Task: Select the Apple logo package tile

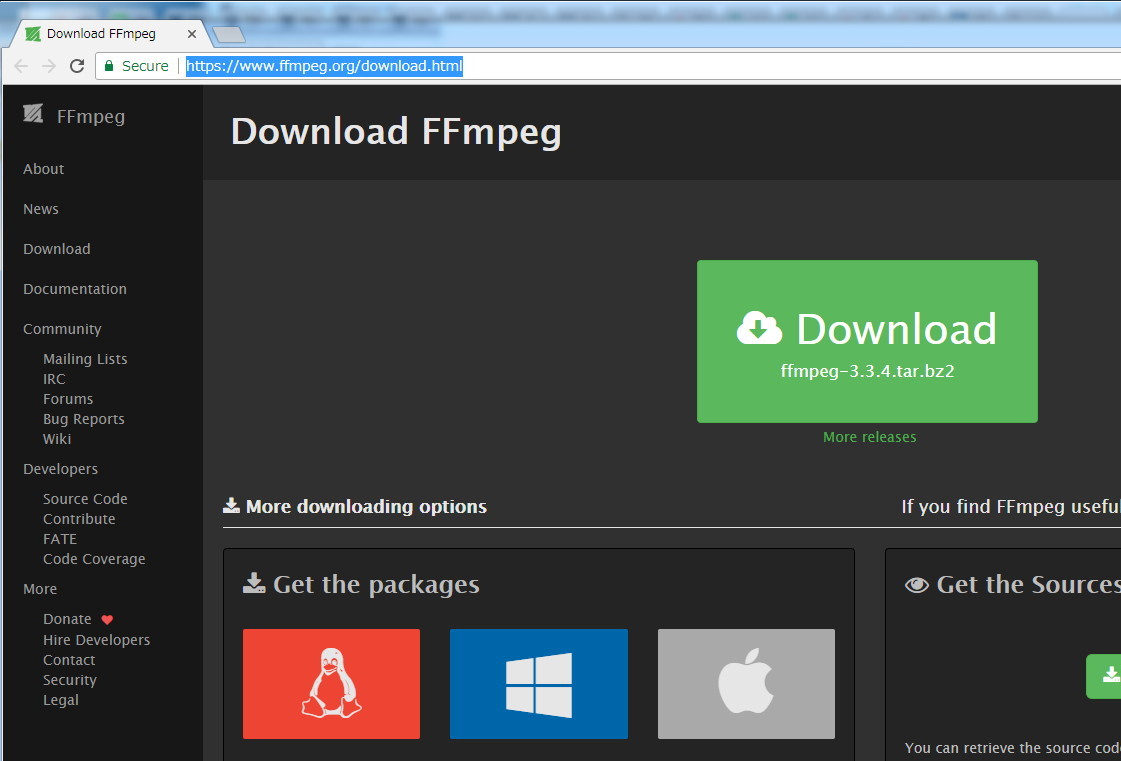Action: coord(746,684)
